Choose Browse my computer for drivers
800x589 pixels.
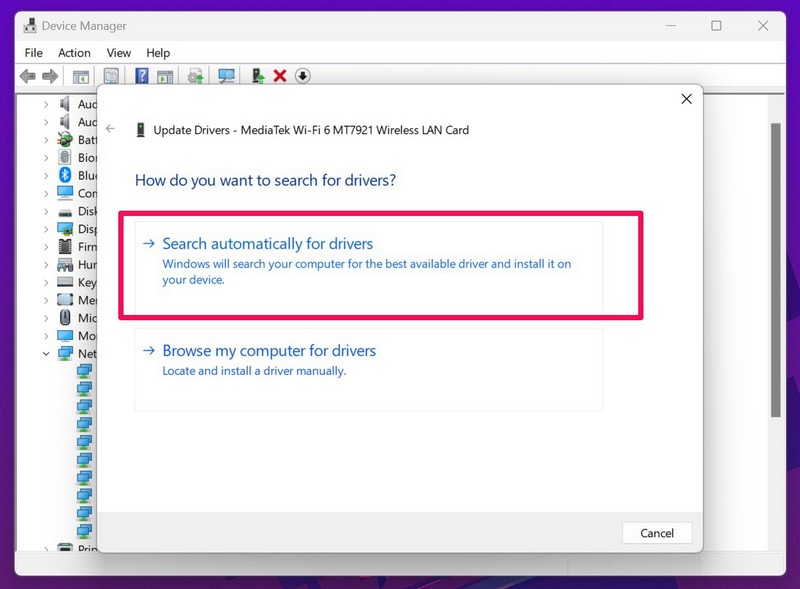pyautogui.click(x=269, y=351)
